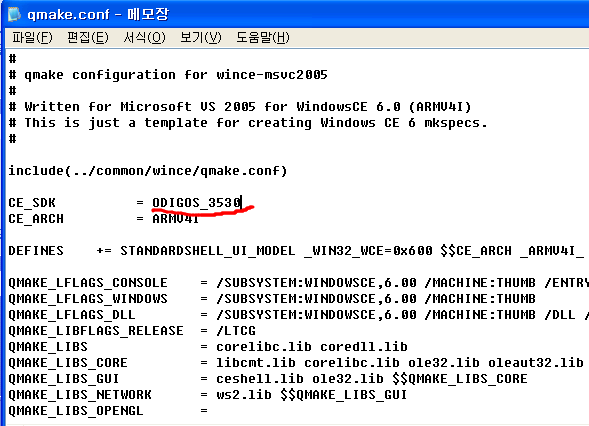Screen dimensions: 589x426
Task: Click QMAKE_LIBS_GUI variable name
Action: pyautogui.click(x=64, y=378)
